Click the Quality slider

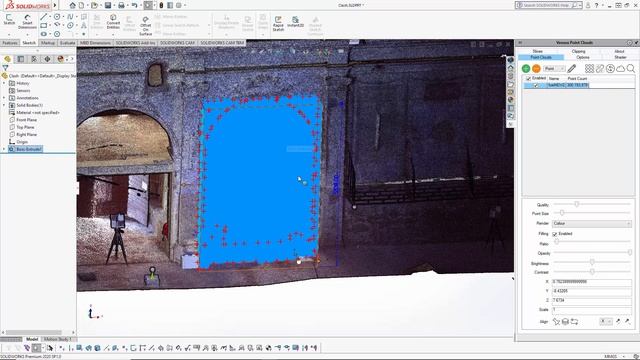592,204
